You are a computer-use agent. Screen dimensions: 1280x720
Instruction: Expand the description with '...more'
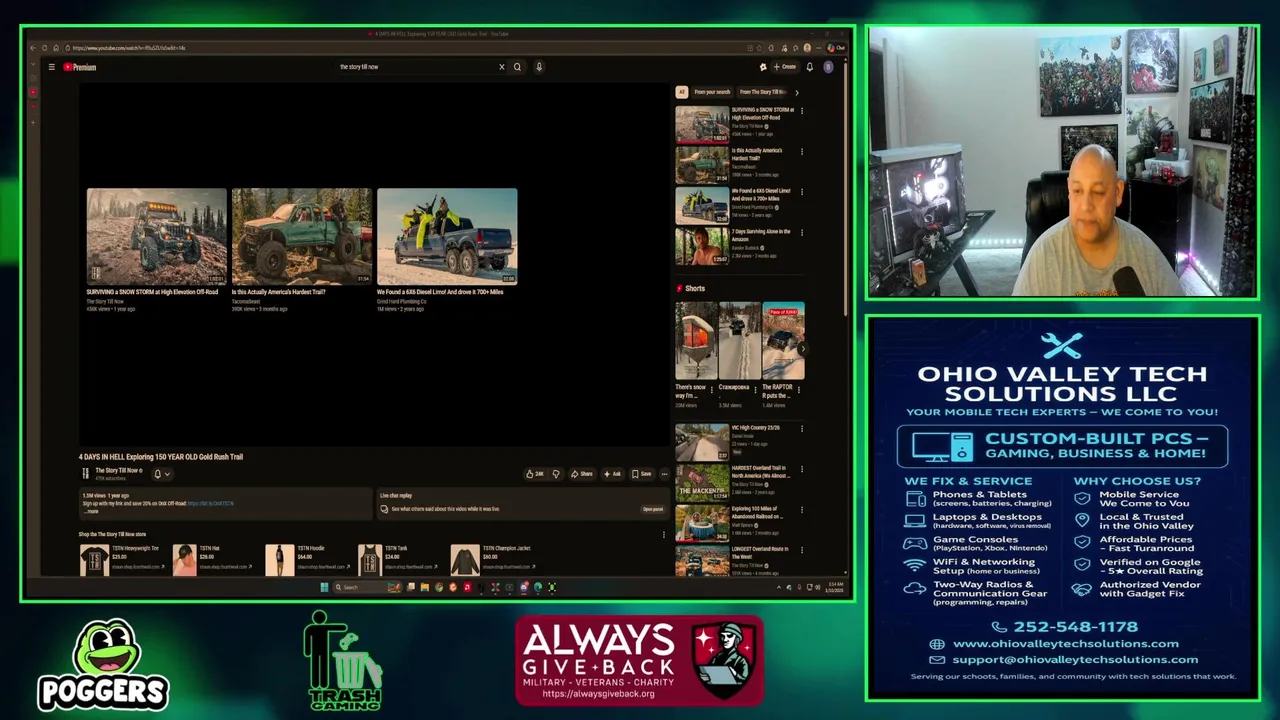91,511
